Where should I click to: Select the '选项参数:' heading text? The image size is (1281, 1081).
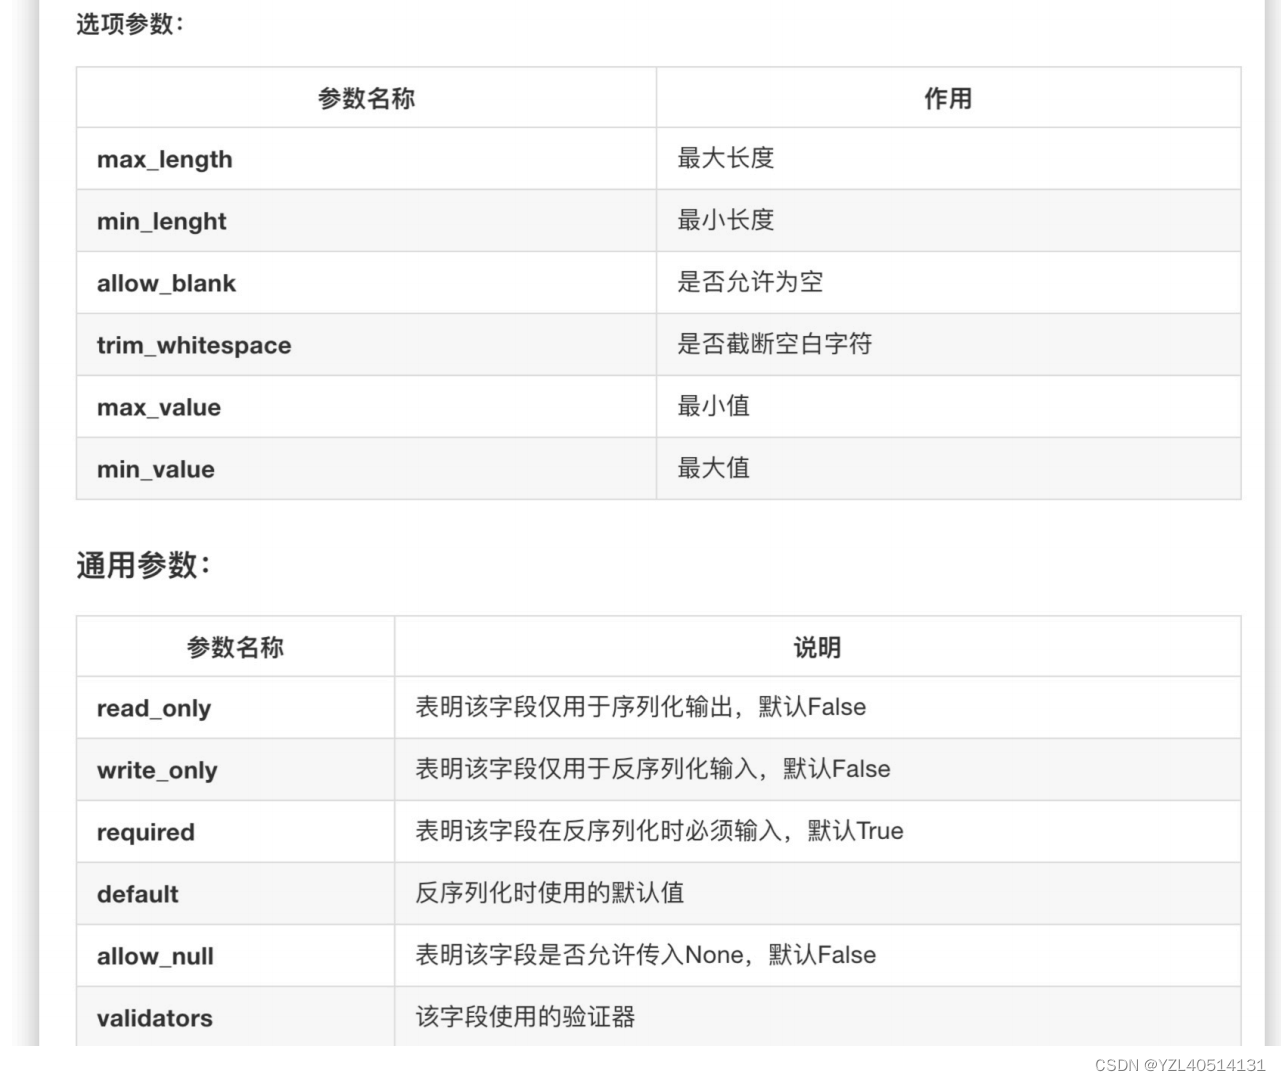coord(130,24)
